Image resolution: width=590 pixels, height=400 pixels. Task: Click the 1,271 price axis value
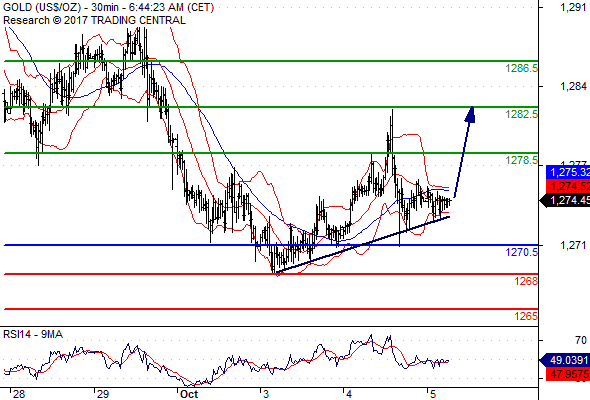click(x=573, y=245)
